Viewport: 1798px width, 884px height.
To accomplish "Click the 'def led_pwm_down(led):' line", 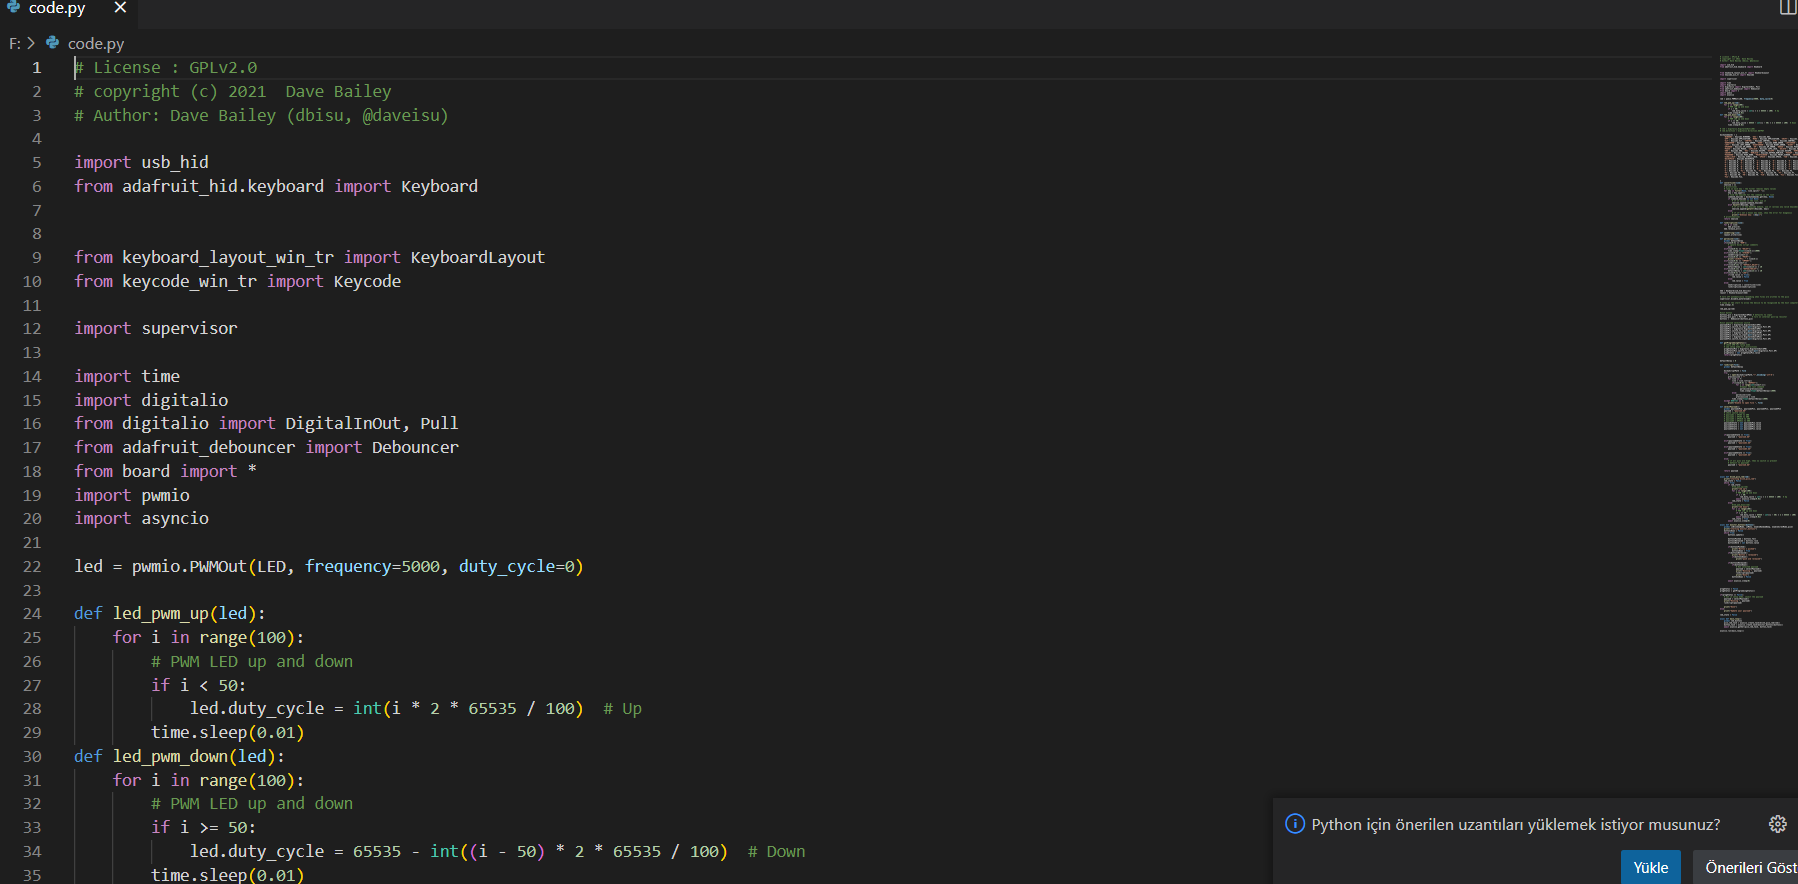I will [x=178, y=756].
